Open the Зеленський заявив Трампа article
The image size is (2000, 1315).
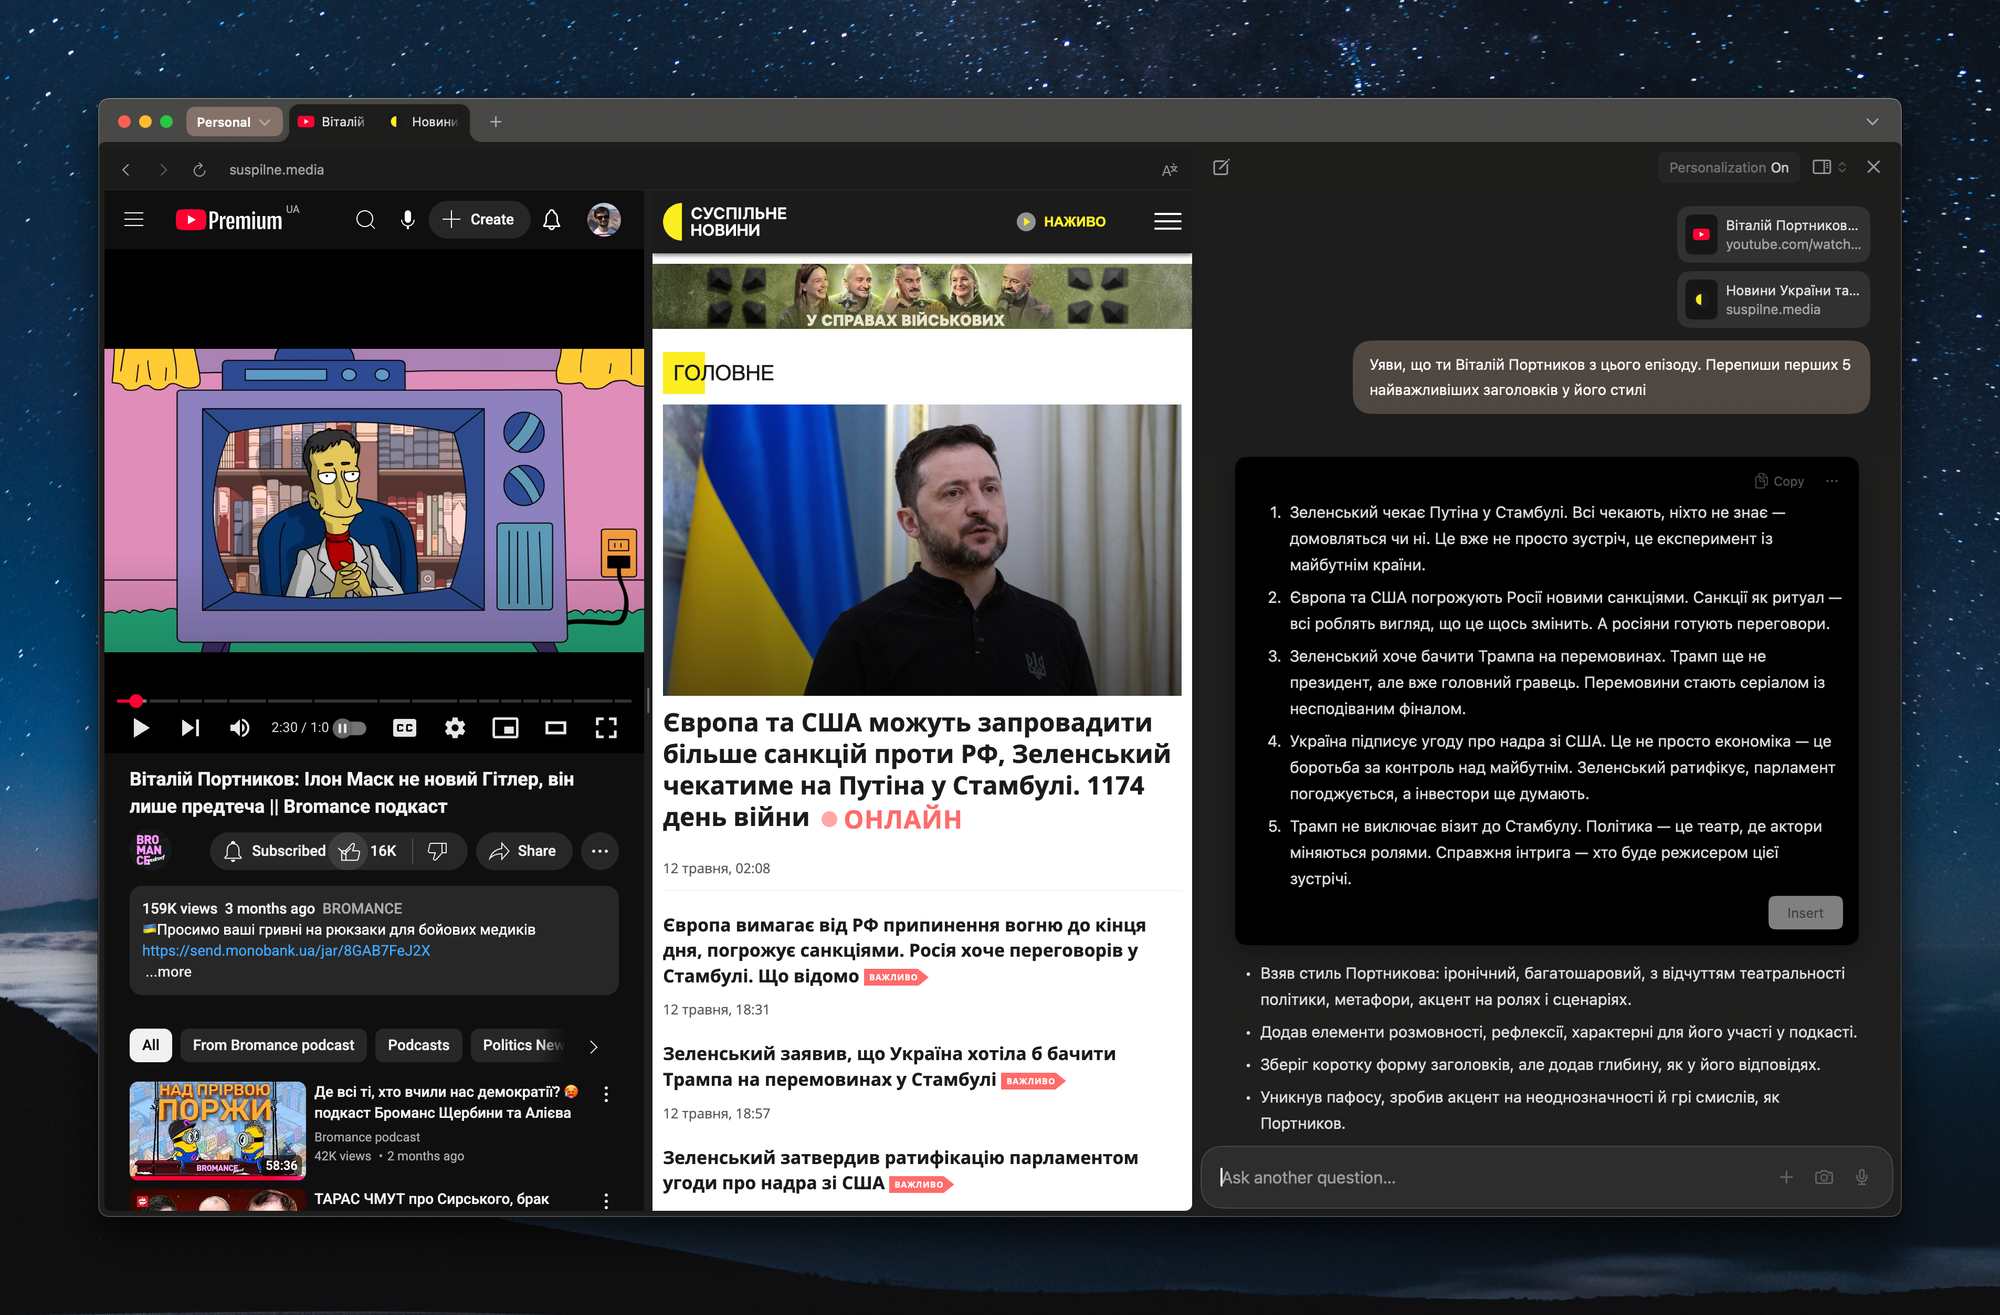point(890,1067)
